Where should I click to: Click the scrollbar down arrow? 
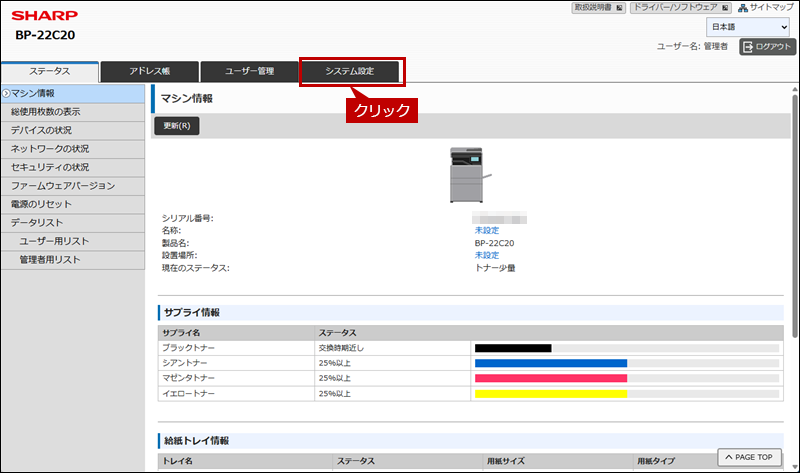click(794, 467)
